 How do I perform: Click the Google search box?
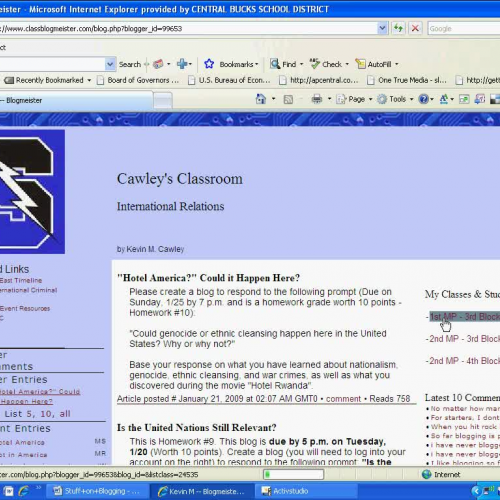[x=464, y=29]
